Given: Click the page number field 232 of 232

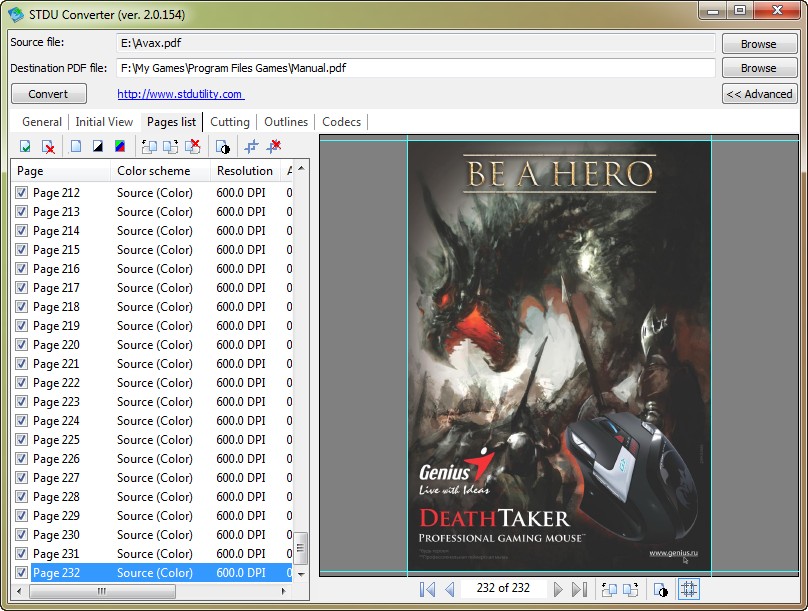Looking at the screenshot, I should tap(503, 588).
